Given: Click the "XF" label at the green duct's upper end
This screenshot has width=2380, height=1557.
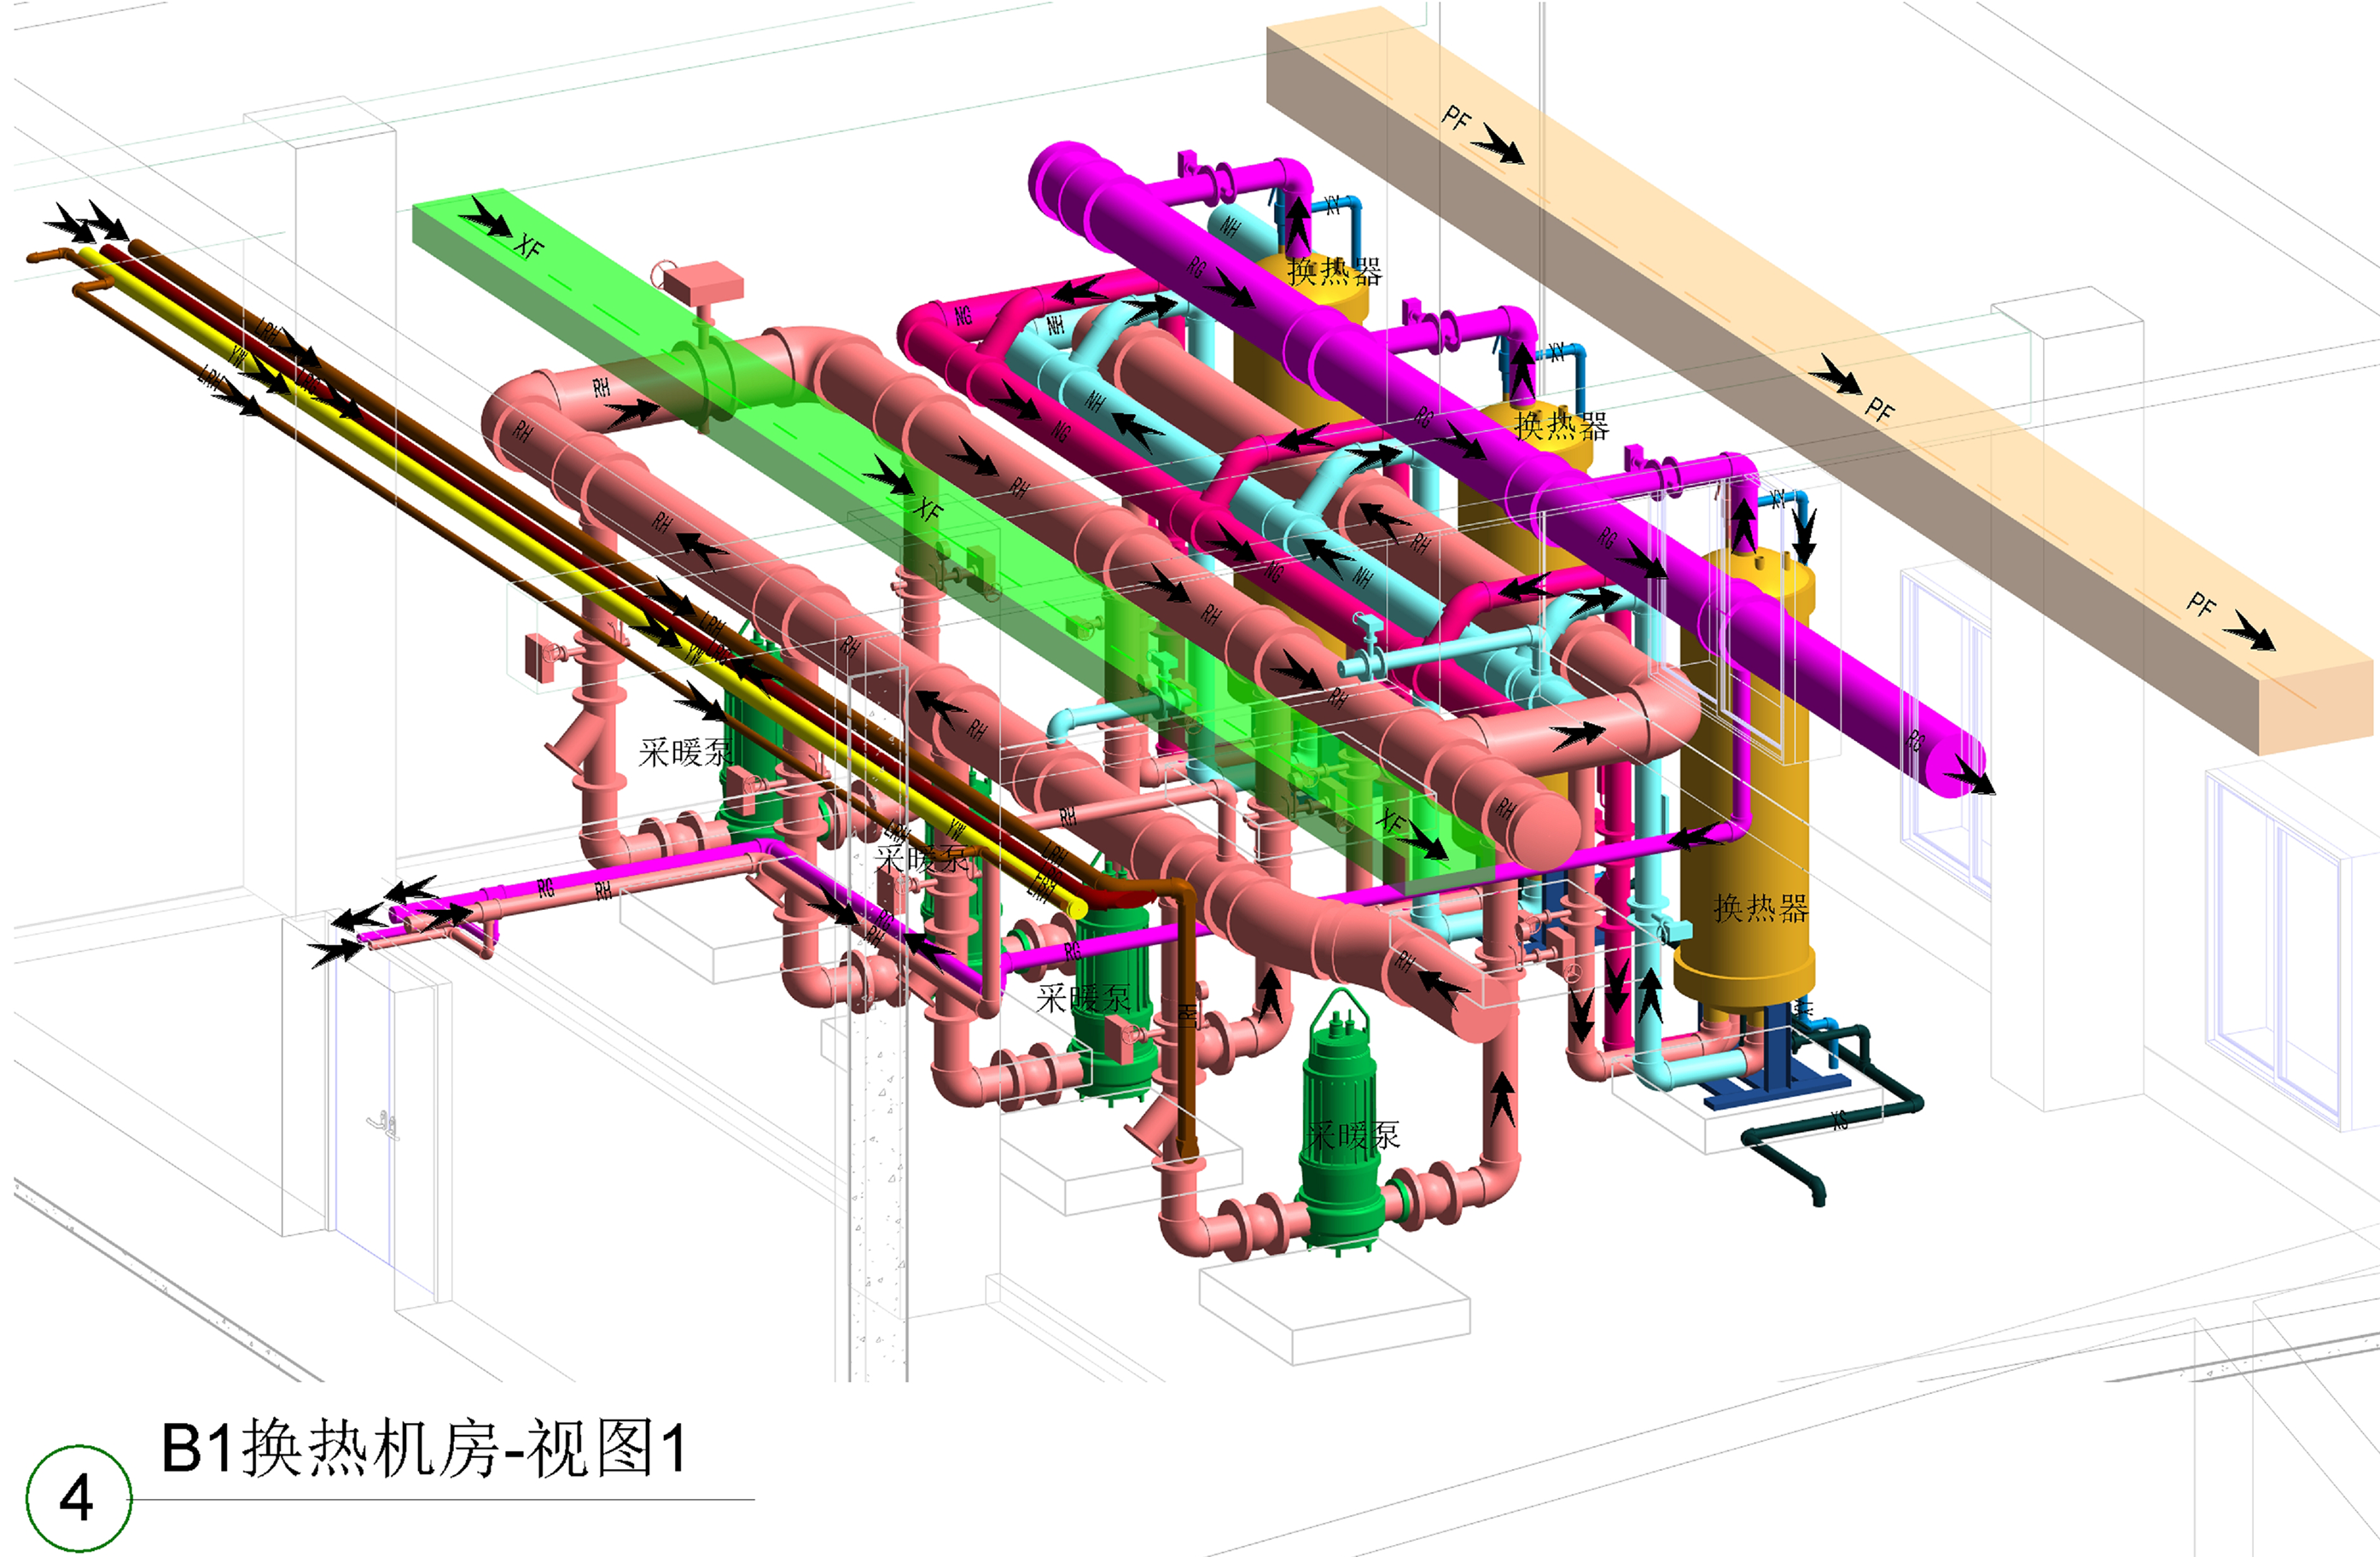Looking at the screenshot, I should [x=529, y=245].
